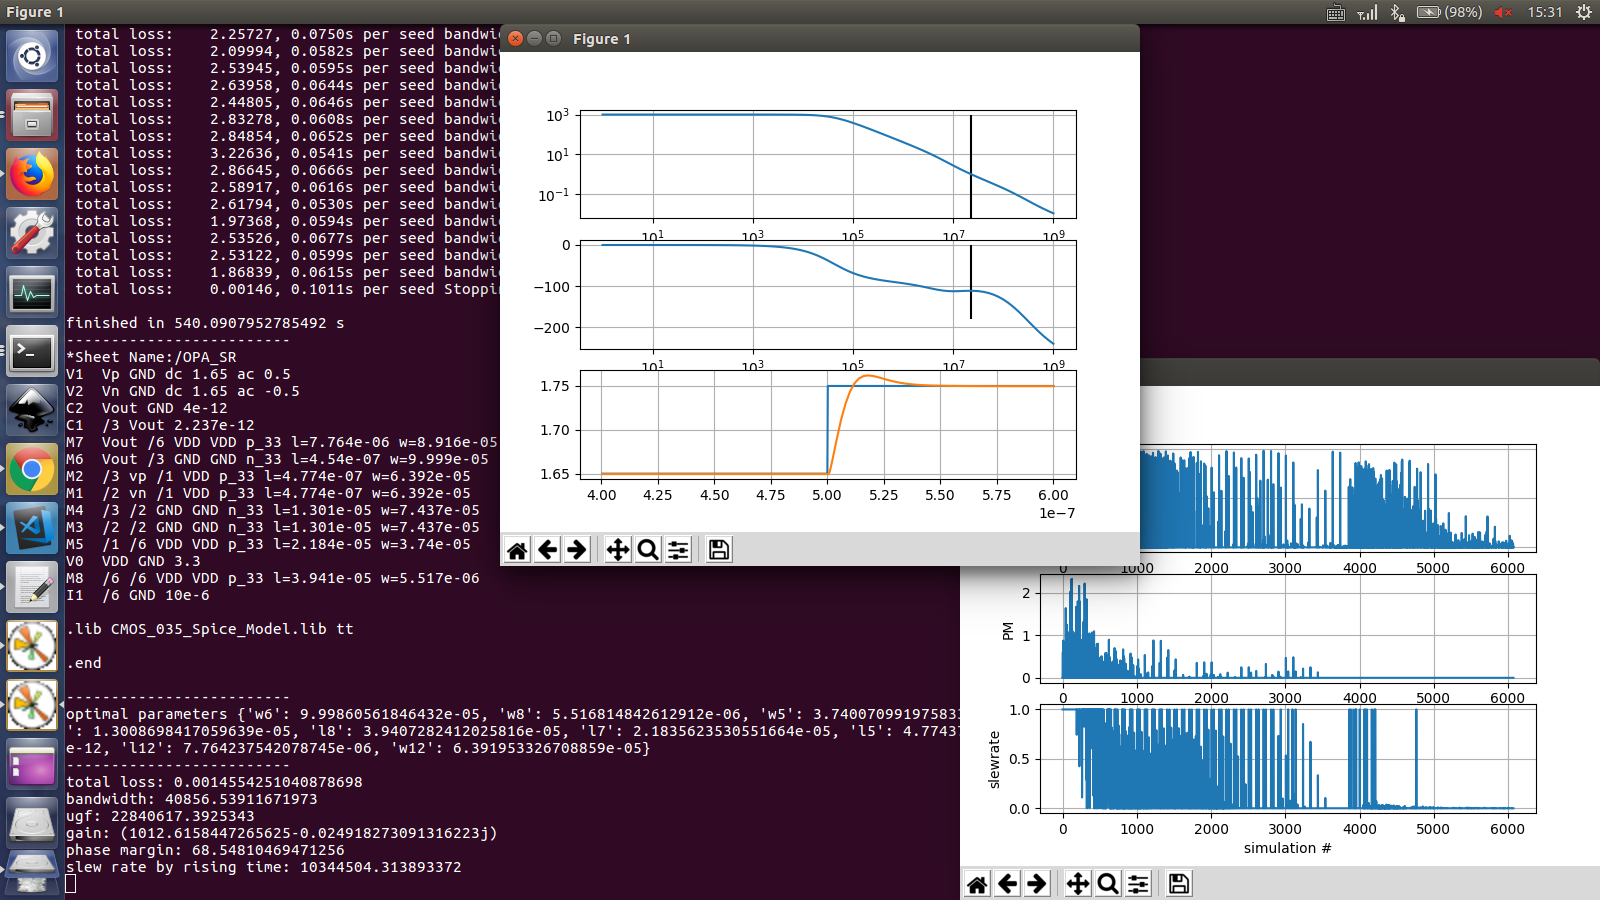Open battery 98% indicator

pos(1449,12)
